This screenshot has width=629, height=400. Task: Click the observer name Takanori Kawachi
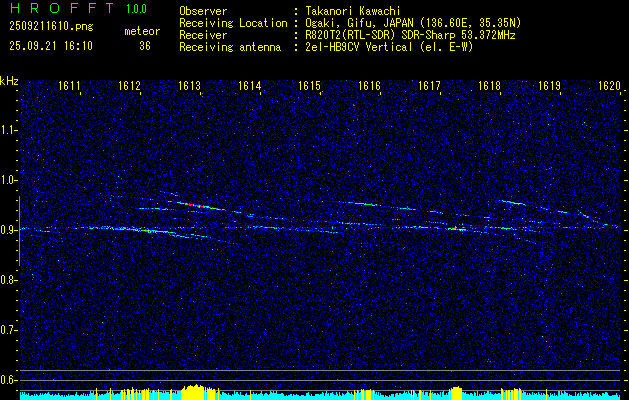(x=353, y=11)
